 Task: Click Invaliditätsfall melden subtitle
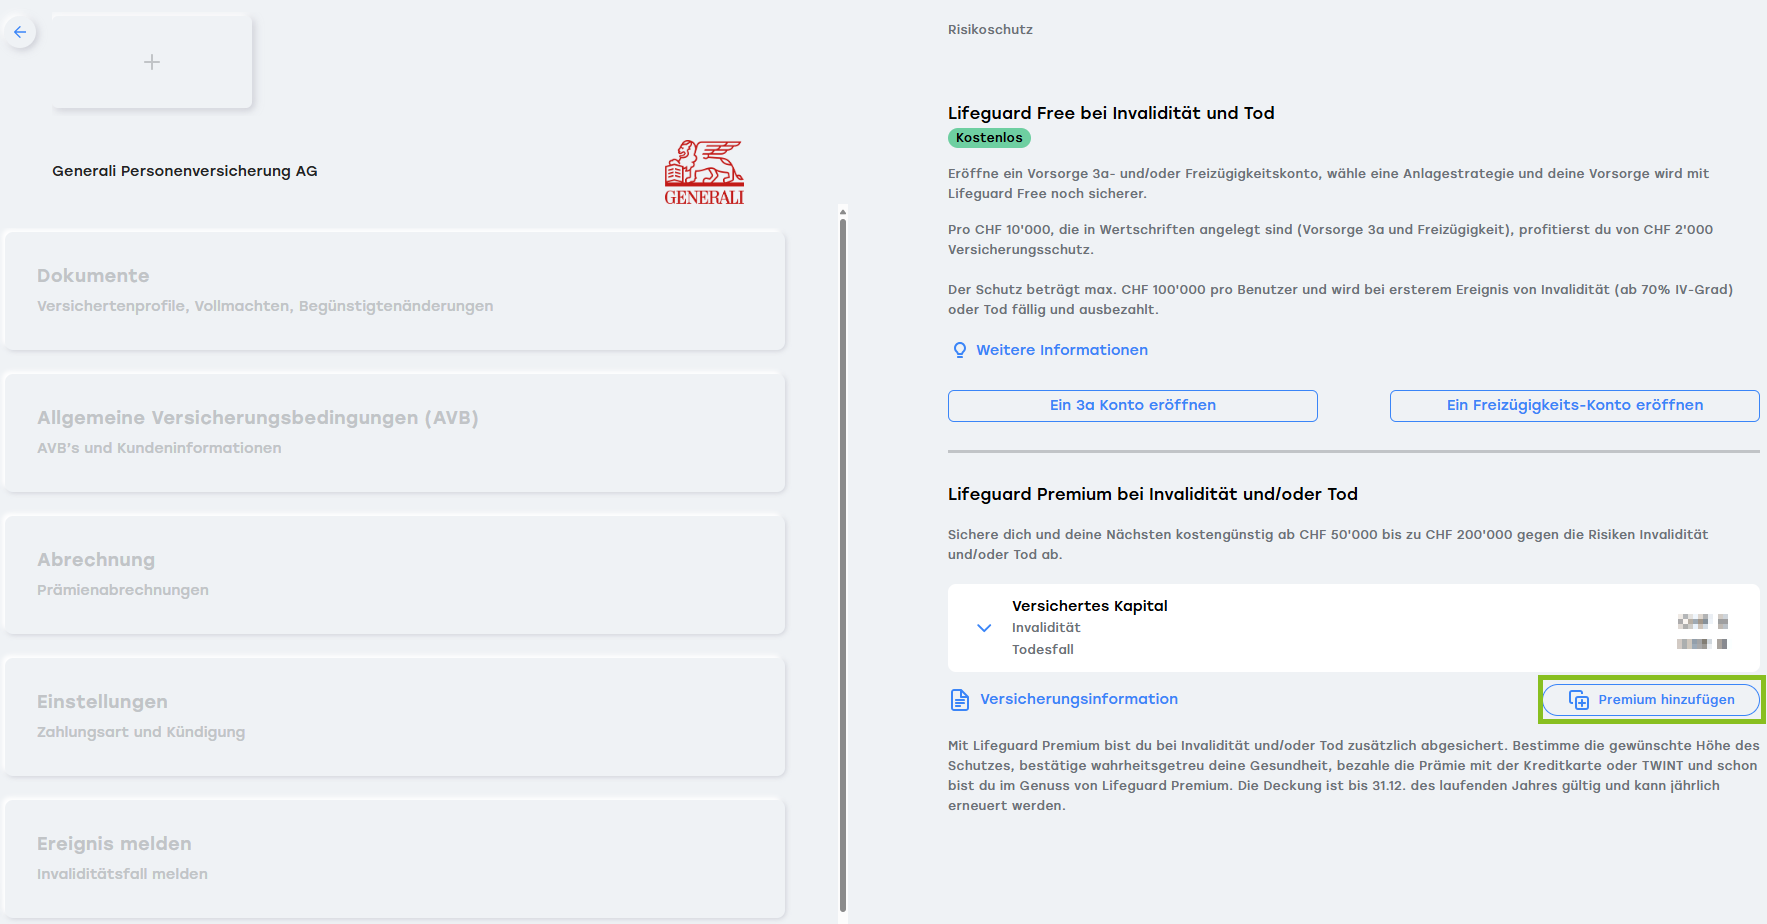click(x=122, y=874)
